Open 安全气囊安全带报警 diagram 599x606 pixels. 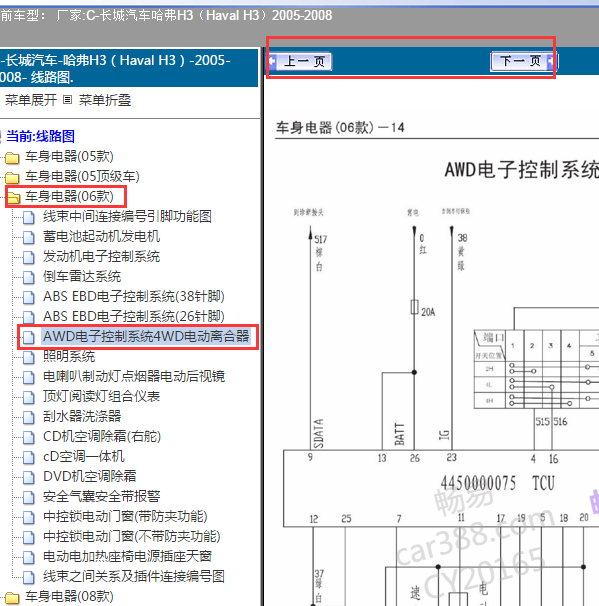pyautogui.click(x=101, y=497)
